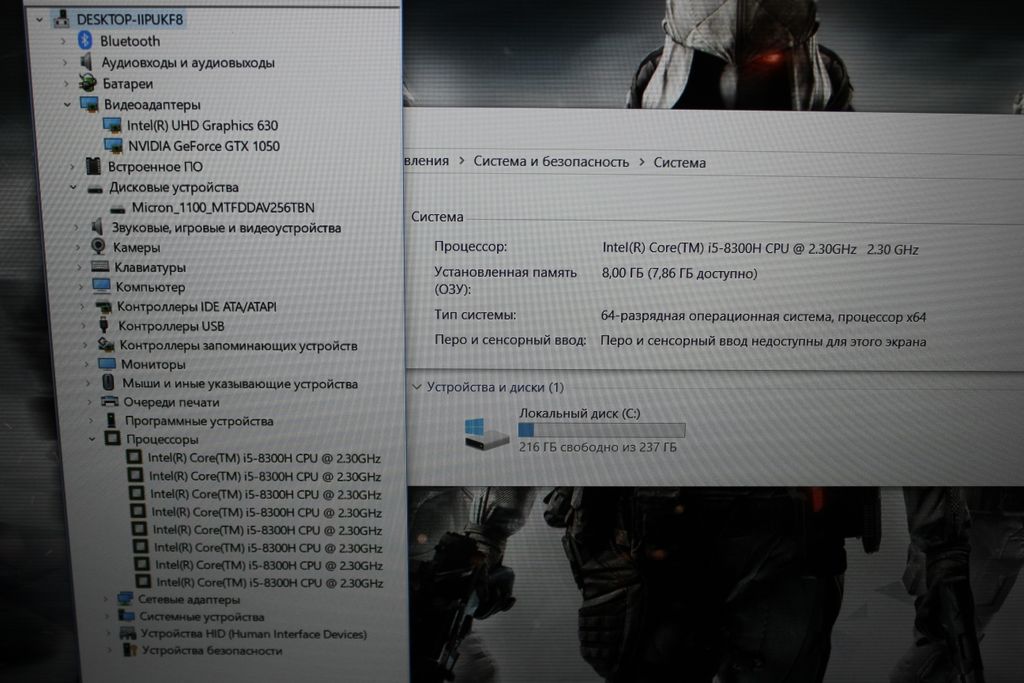Click the icon beside Устройства безопасности

pos(130,650)
